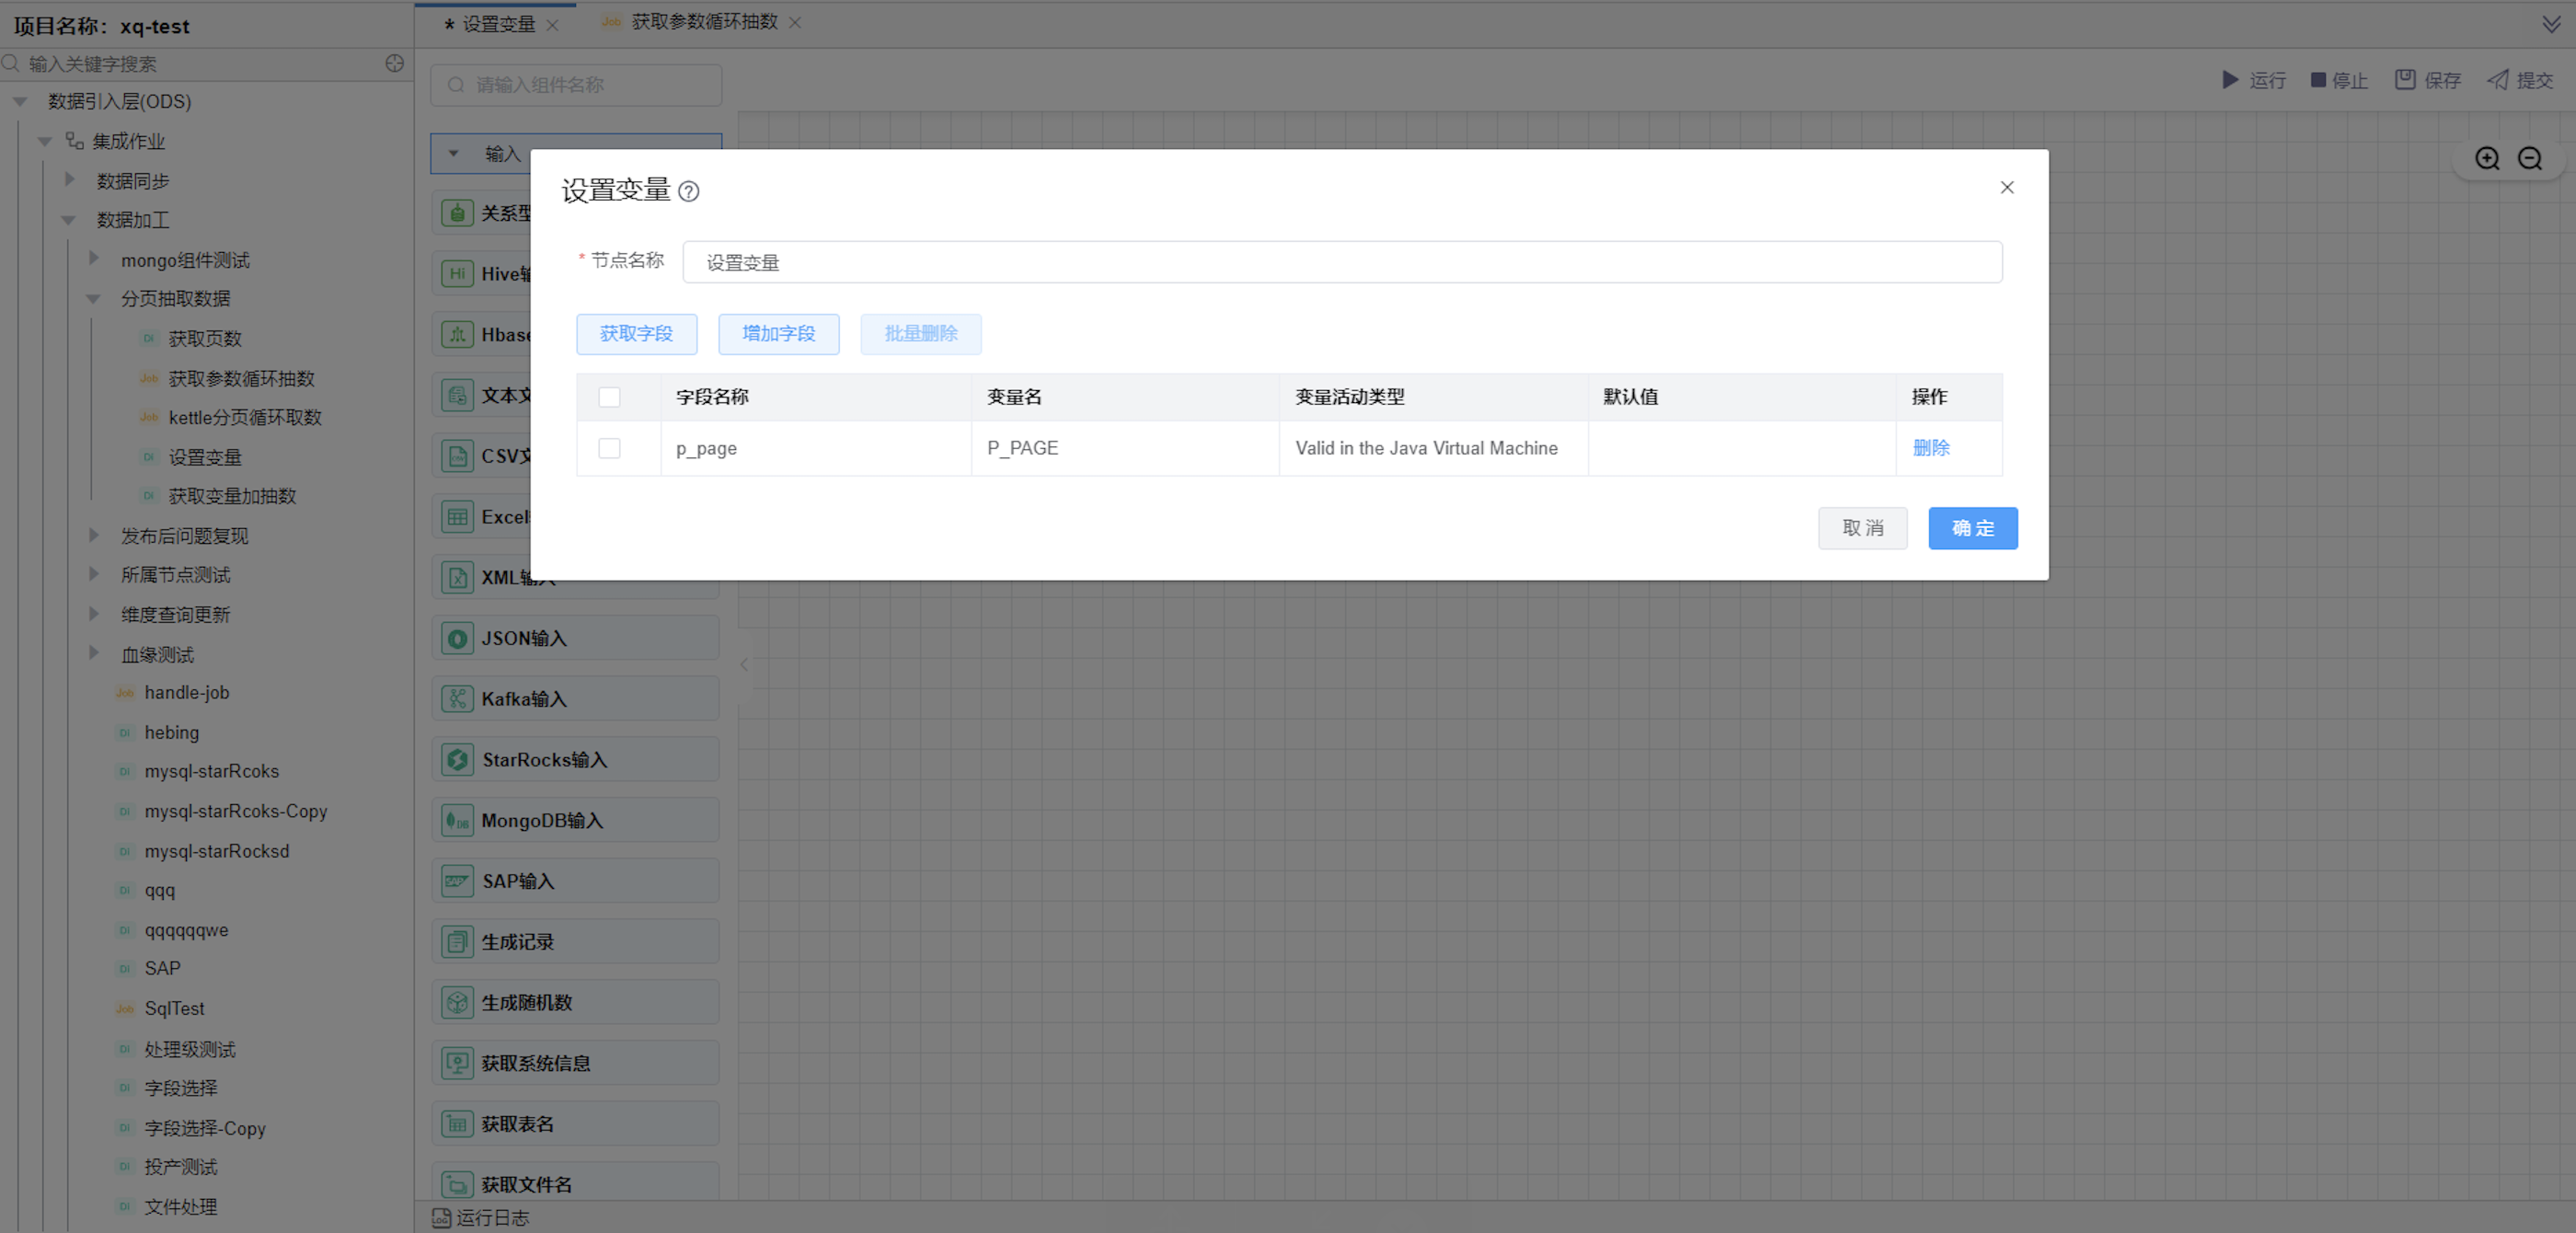Click the SAP输入 component icon

457,881
